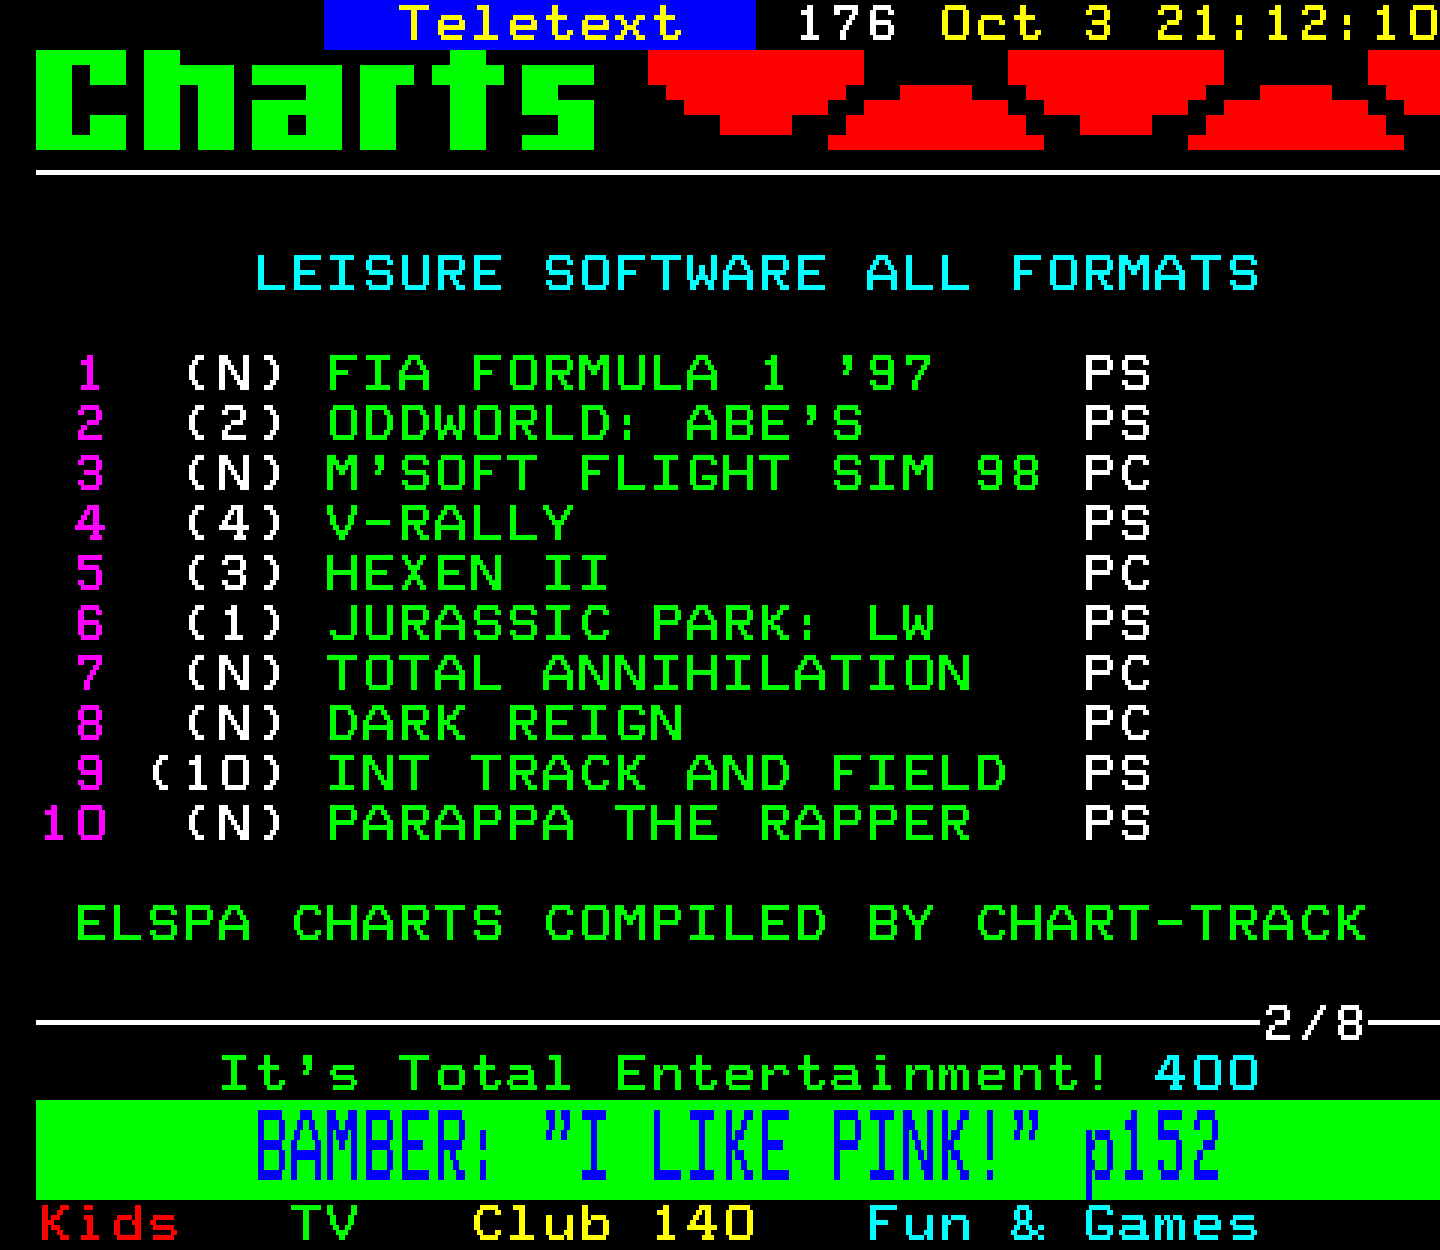Click the page number 176 in header

(846, 23)
